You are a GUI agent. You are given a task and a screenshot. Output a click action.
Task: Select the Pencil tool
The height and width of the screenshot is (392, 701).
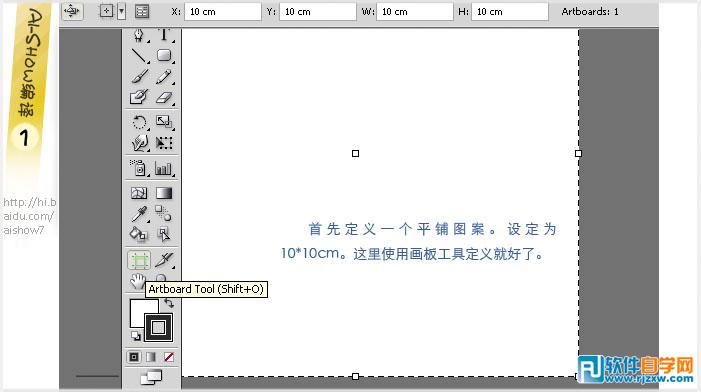coord(164,76)
